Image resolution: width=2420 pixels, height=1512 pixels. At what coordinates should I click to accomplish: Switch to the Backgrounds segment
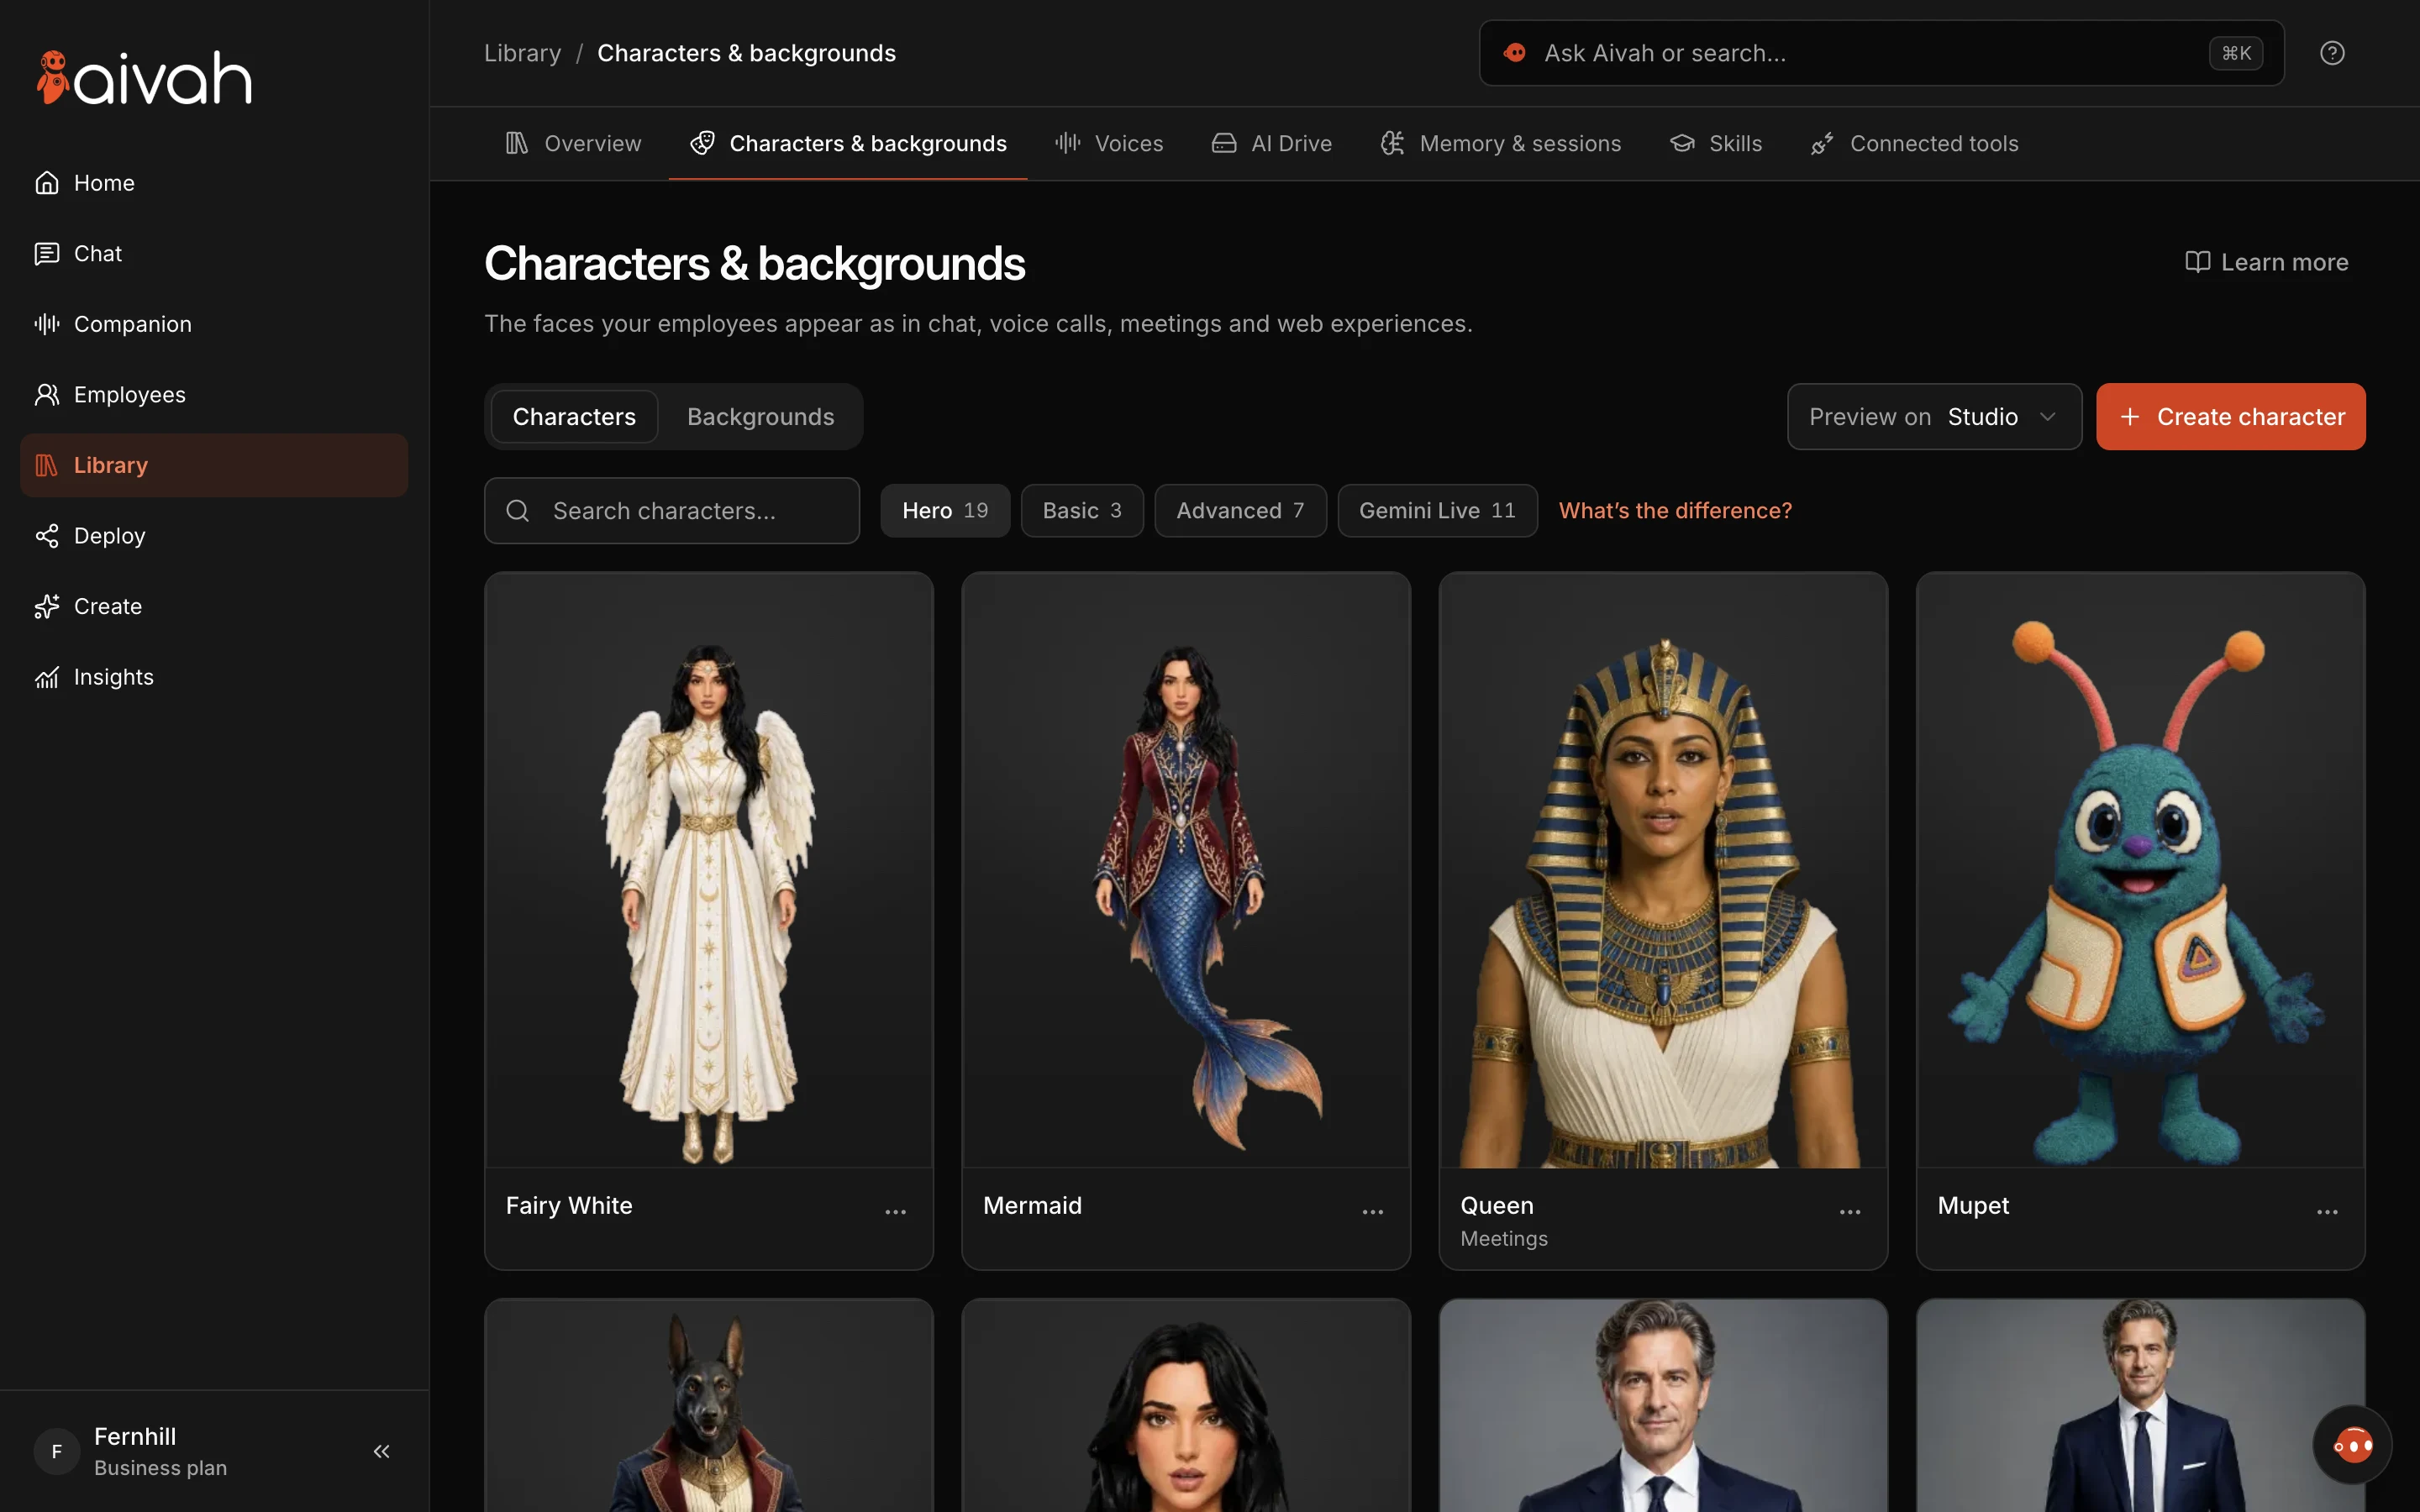760,417
